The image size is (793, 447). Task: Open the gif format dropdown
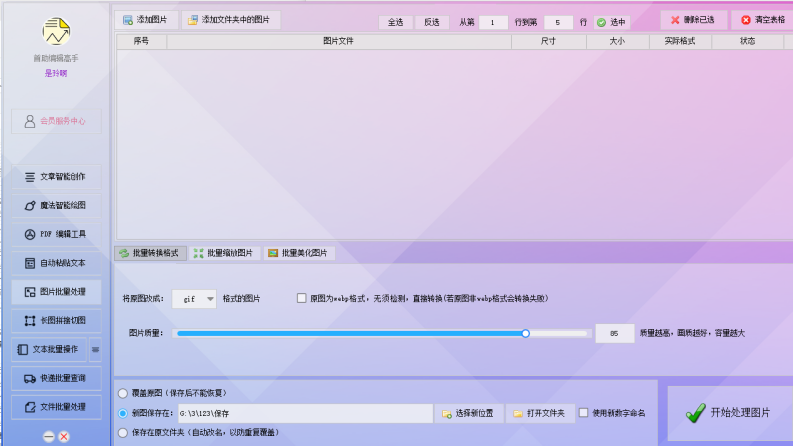click(194, 299)
